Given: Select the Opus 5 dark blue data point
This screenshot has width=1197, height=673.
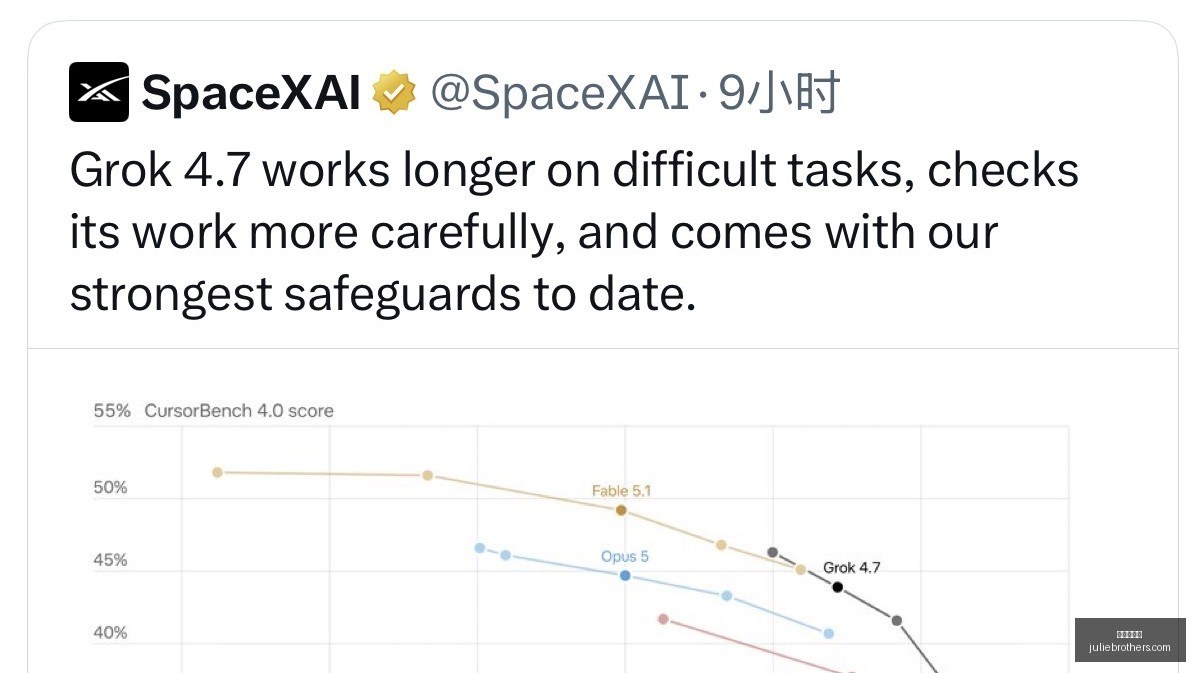Looking at the screenshot, I should [625, 575].
